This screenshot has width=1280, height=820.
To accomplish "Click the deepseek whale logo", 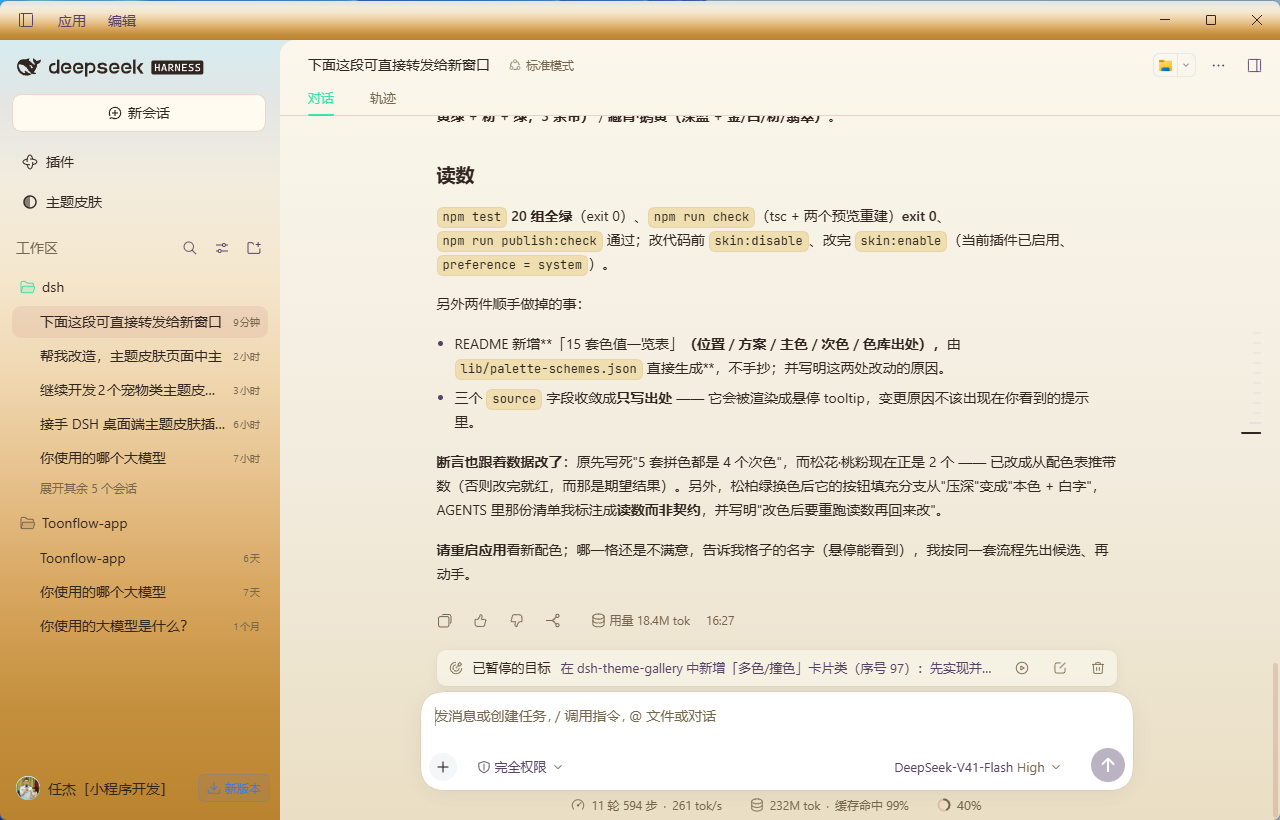I will click(x=29, y=67).
